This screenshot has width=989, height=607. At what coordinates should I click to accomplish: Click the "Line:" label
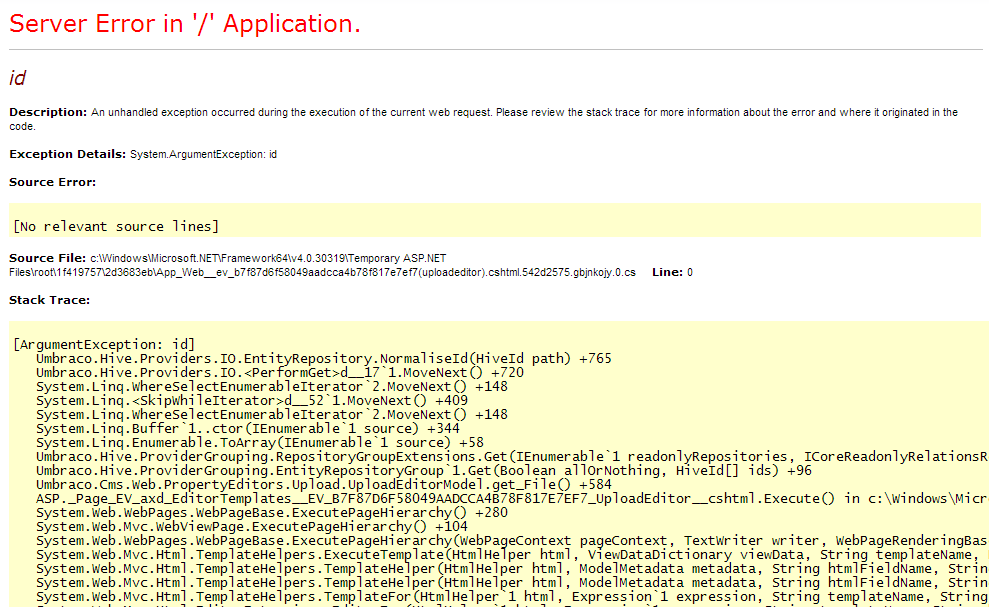click(667, 273)
